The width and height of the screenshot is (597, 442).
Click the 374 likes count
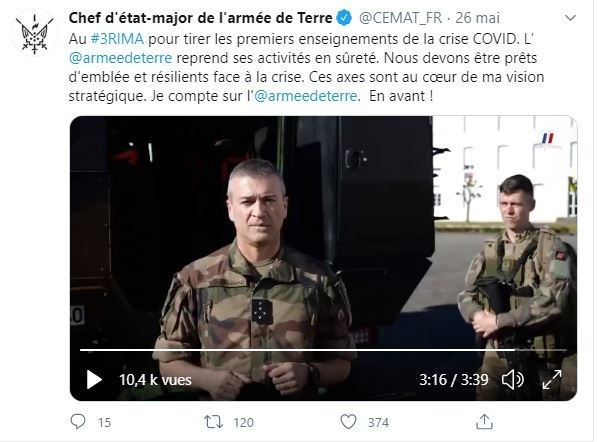click(378, 422)
